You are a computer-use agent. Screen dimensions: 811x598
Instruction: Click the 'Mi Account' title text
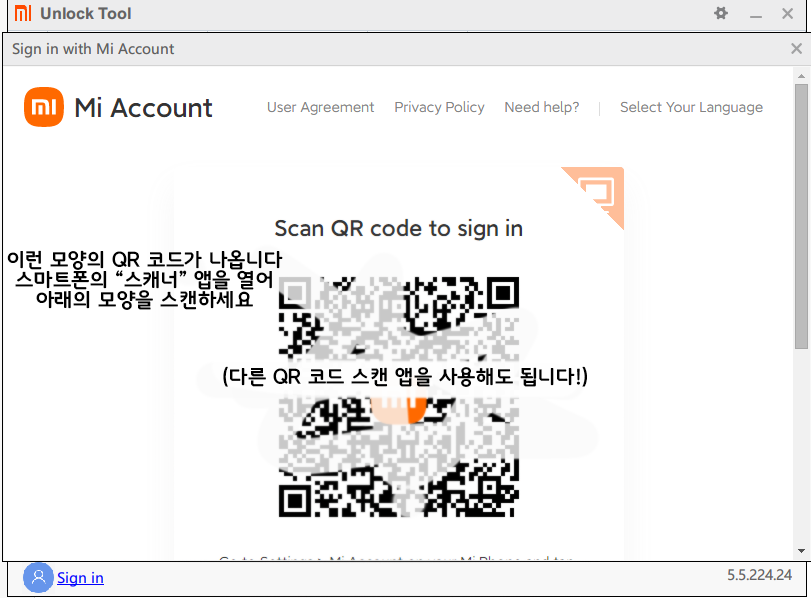(x=143, y=108)
